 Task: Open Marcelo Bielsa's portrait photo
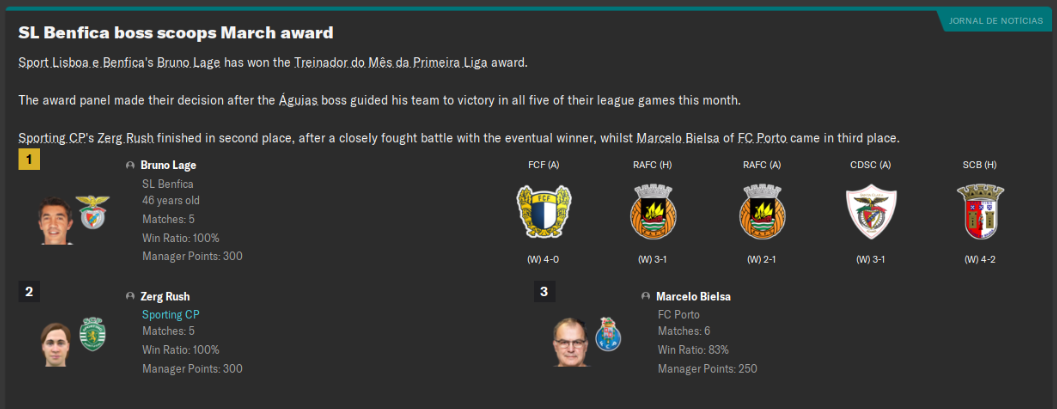click(570, 343)
